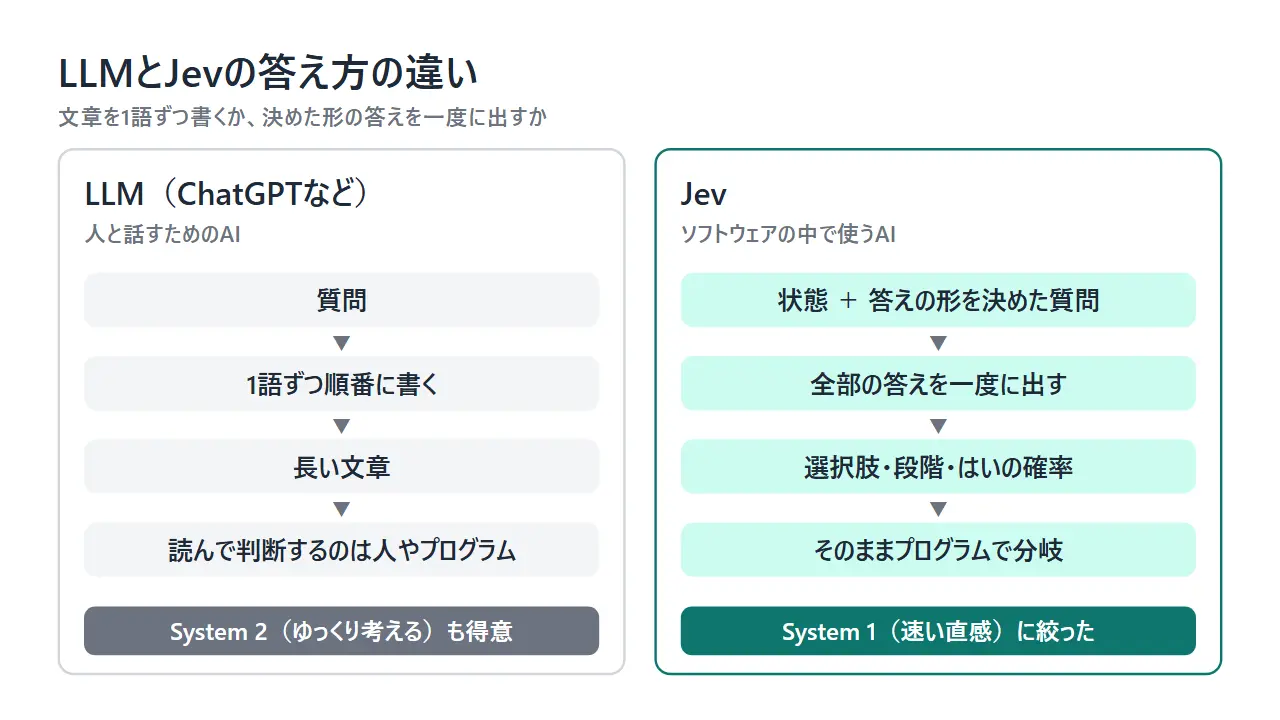Image resolution: width=1280 pixels, height=720 pixels.
Task: Click the gray "System 2（ゆっくり考える）も得意" bar
Action: (341, 631)
